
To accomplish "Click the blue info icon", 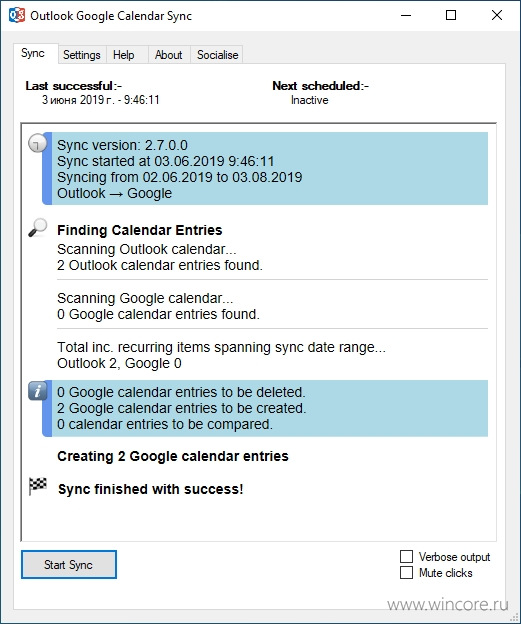I will (x=37, y=391).
